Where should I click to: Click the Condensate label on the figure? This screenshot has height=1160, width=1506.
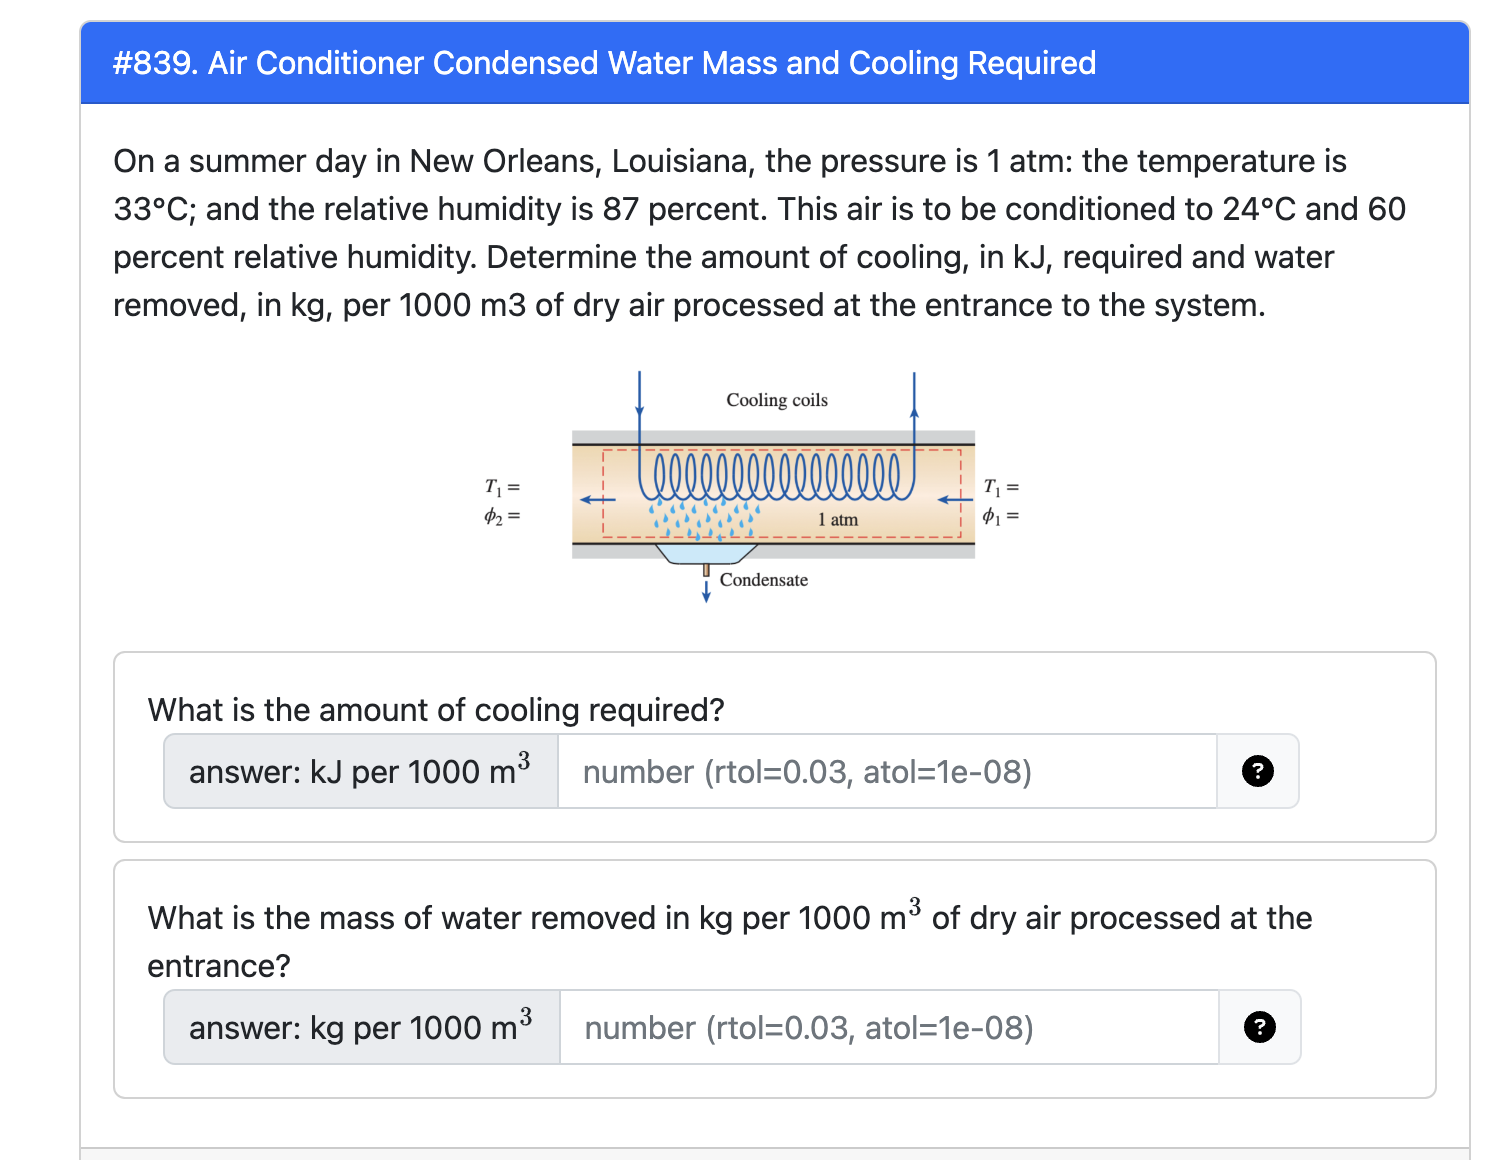[x=765, y=580]
